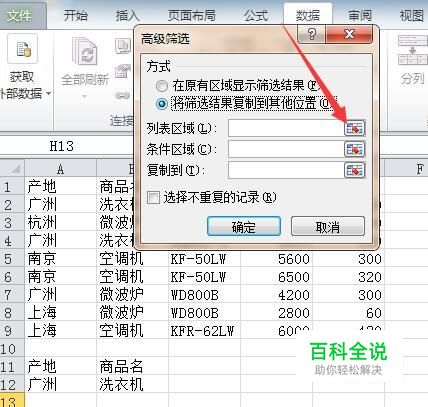Click cell B5 containing 空调机

[x=132, y=259]
